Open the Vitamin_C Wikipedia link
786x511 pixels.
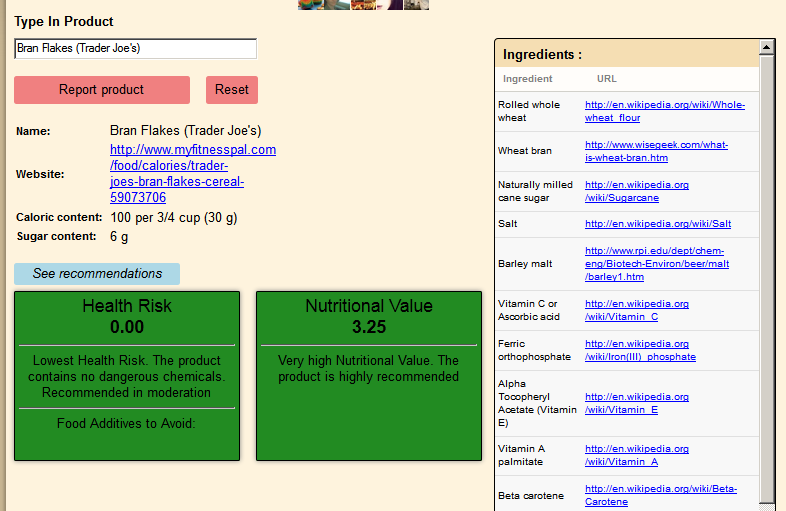coord(637,310)
